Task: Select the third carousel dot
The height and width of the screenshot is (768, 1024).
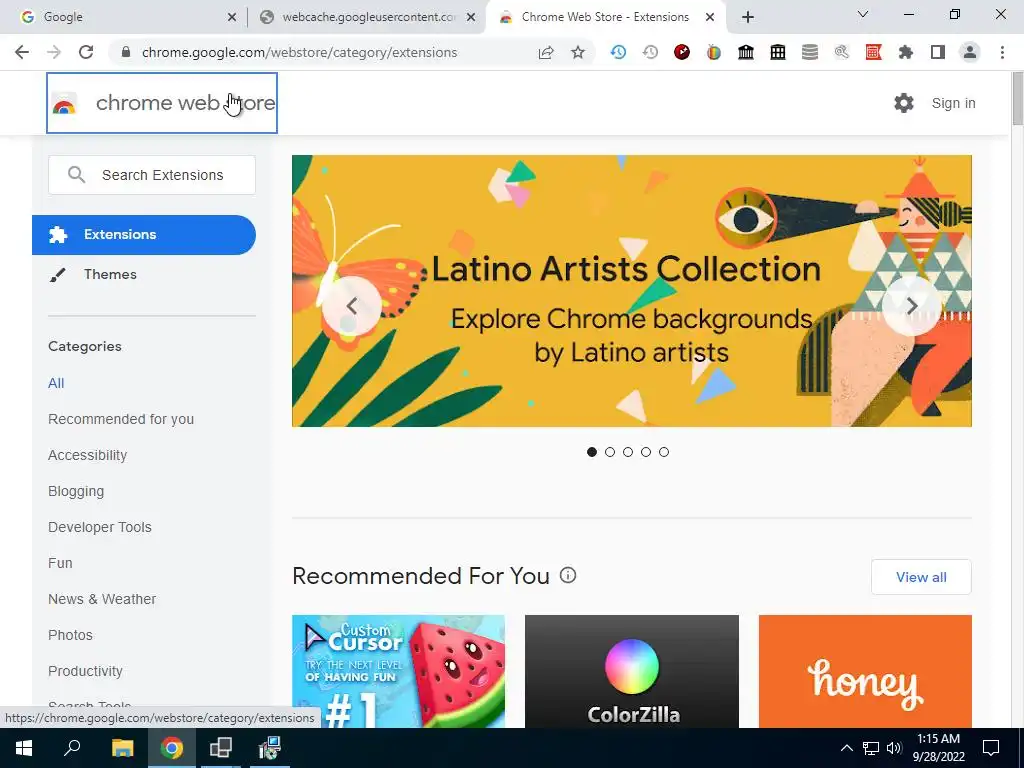Action: 628,452
